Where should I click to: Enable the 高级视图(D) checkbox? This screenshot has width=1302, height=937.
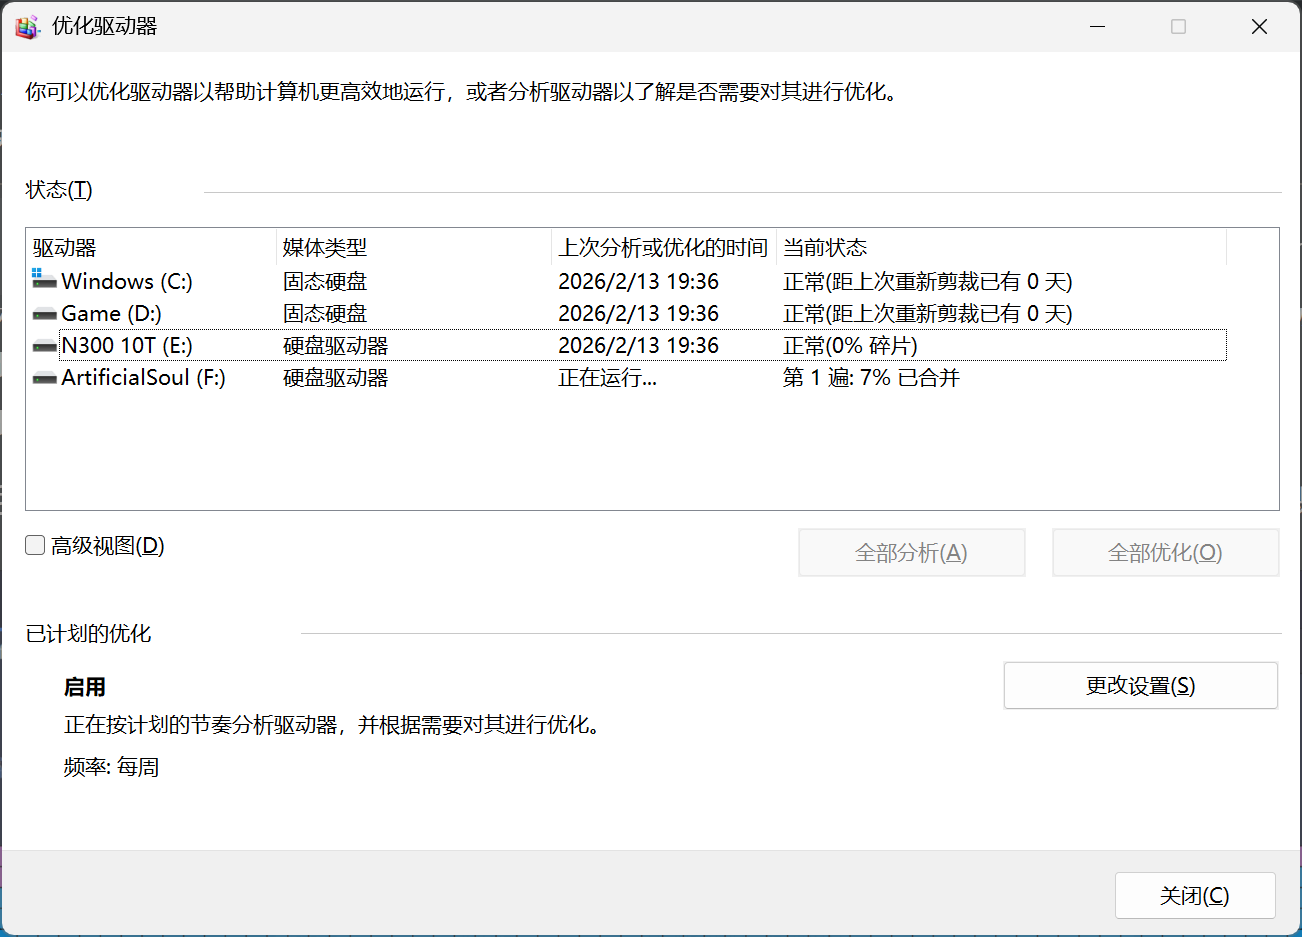coord(35,545)
